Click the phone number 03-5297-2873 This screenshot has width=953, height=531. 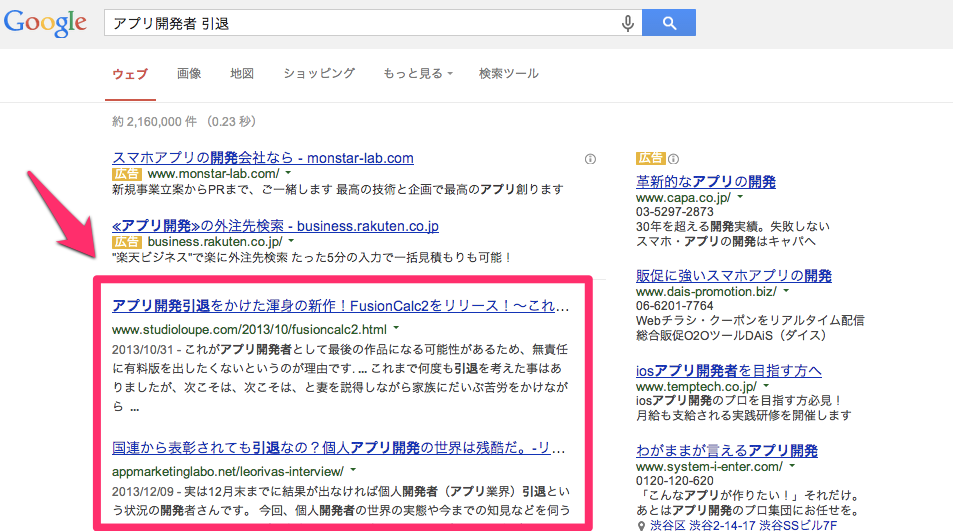pos(675,211)
